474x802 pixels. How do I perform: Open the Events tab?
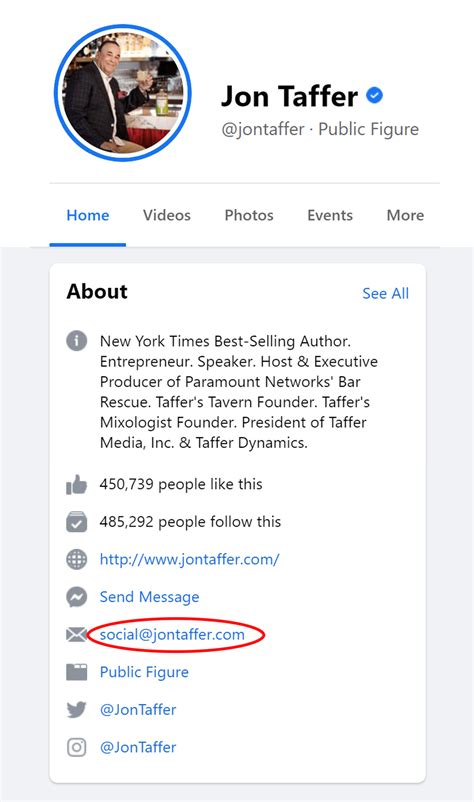[x=330, y=215]
